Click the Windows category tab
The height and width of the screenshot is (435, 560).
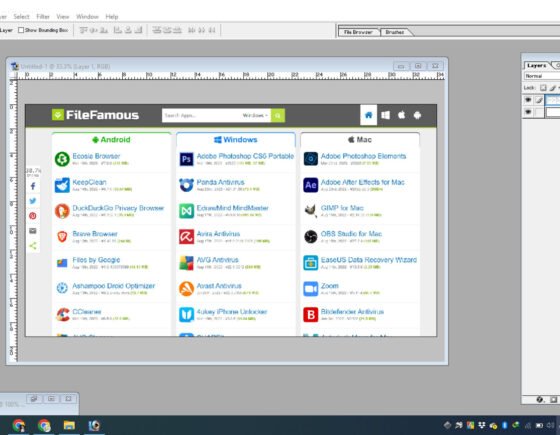[236, 140]
